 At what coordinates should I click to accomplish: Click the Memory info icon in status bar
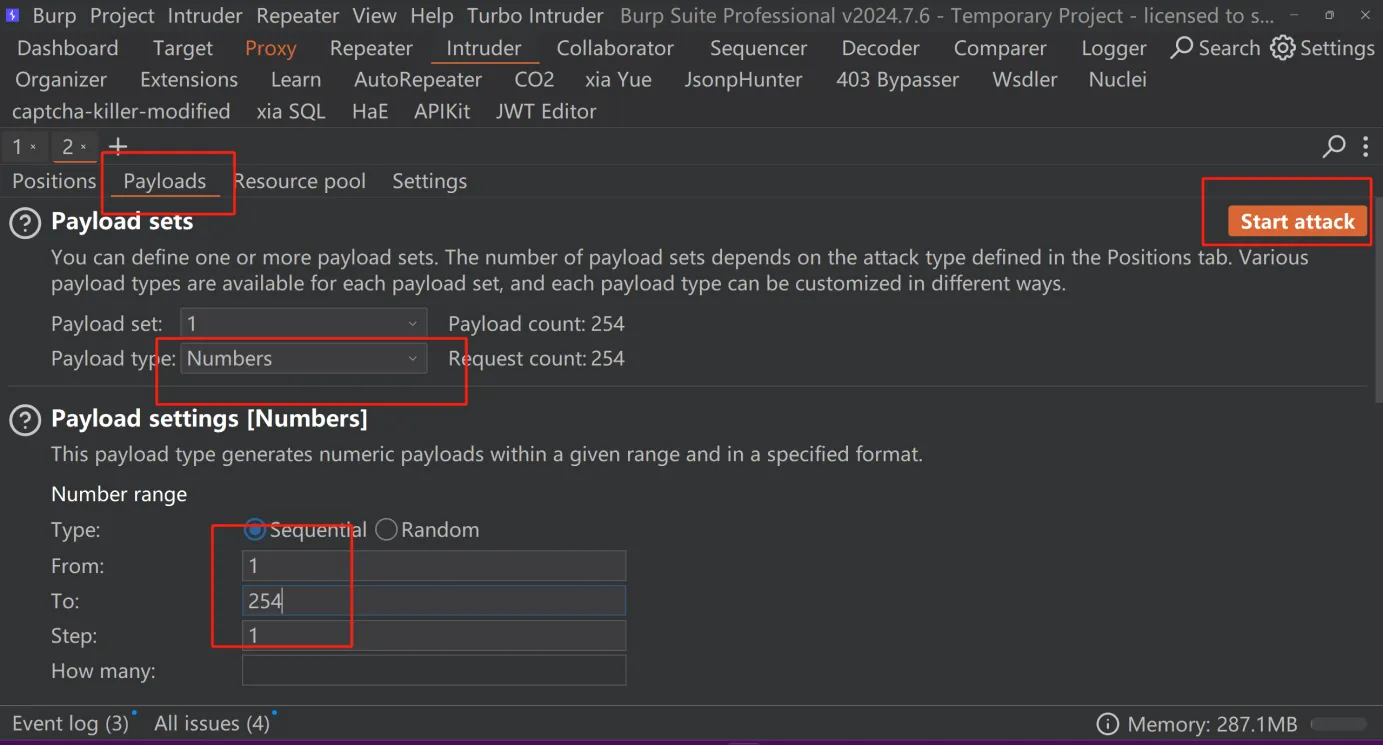[1107, 724]
